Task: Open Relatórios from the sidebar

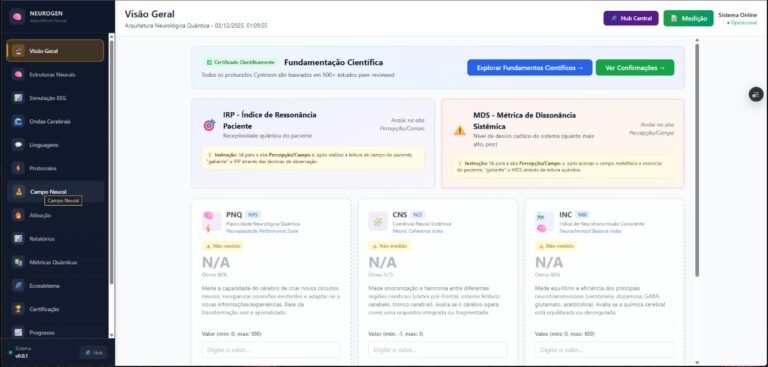Action: tap(55, 239)
